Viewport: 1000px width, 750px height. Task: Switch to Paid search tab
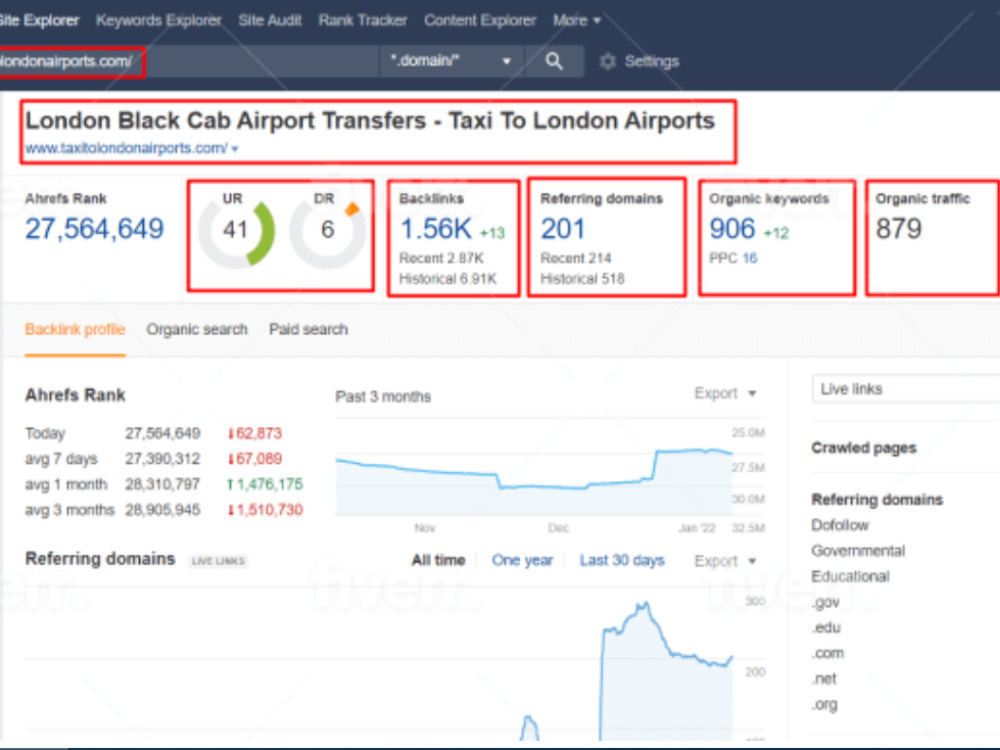309,330
